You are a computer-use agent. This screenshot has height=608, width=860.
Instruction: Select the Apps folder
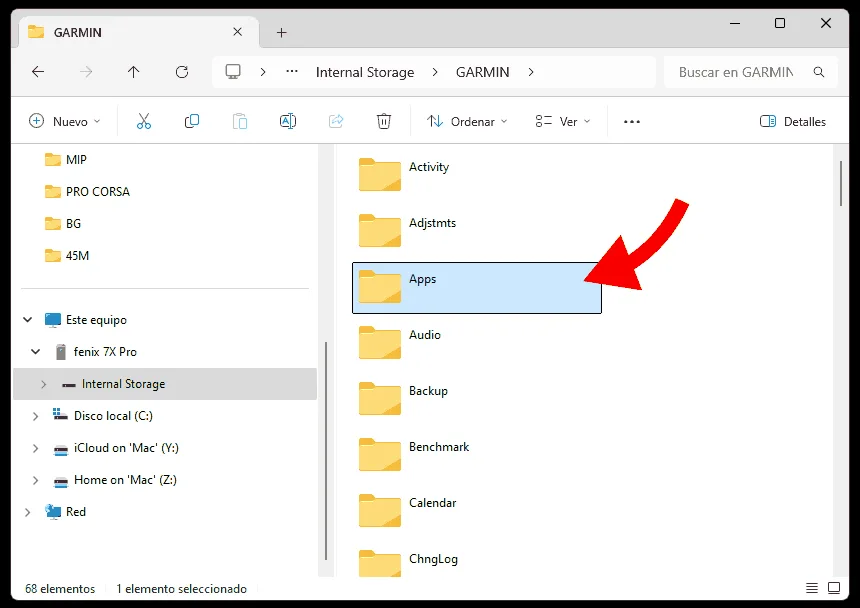pyautogui.click(x=477, y=288)
